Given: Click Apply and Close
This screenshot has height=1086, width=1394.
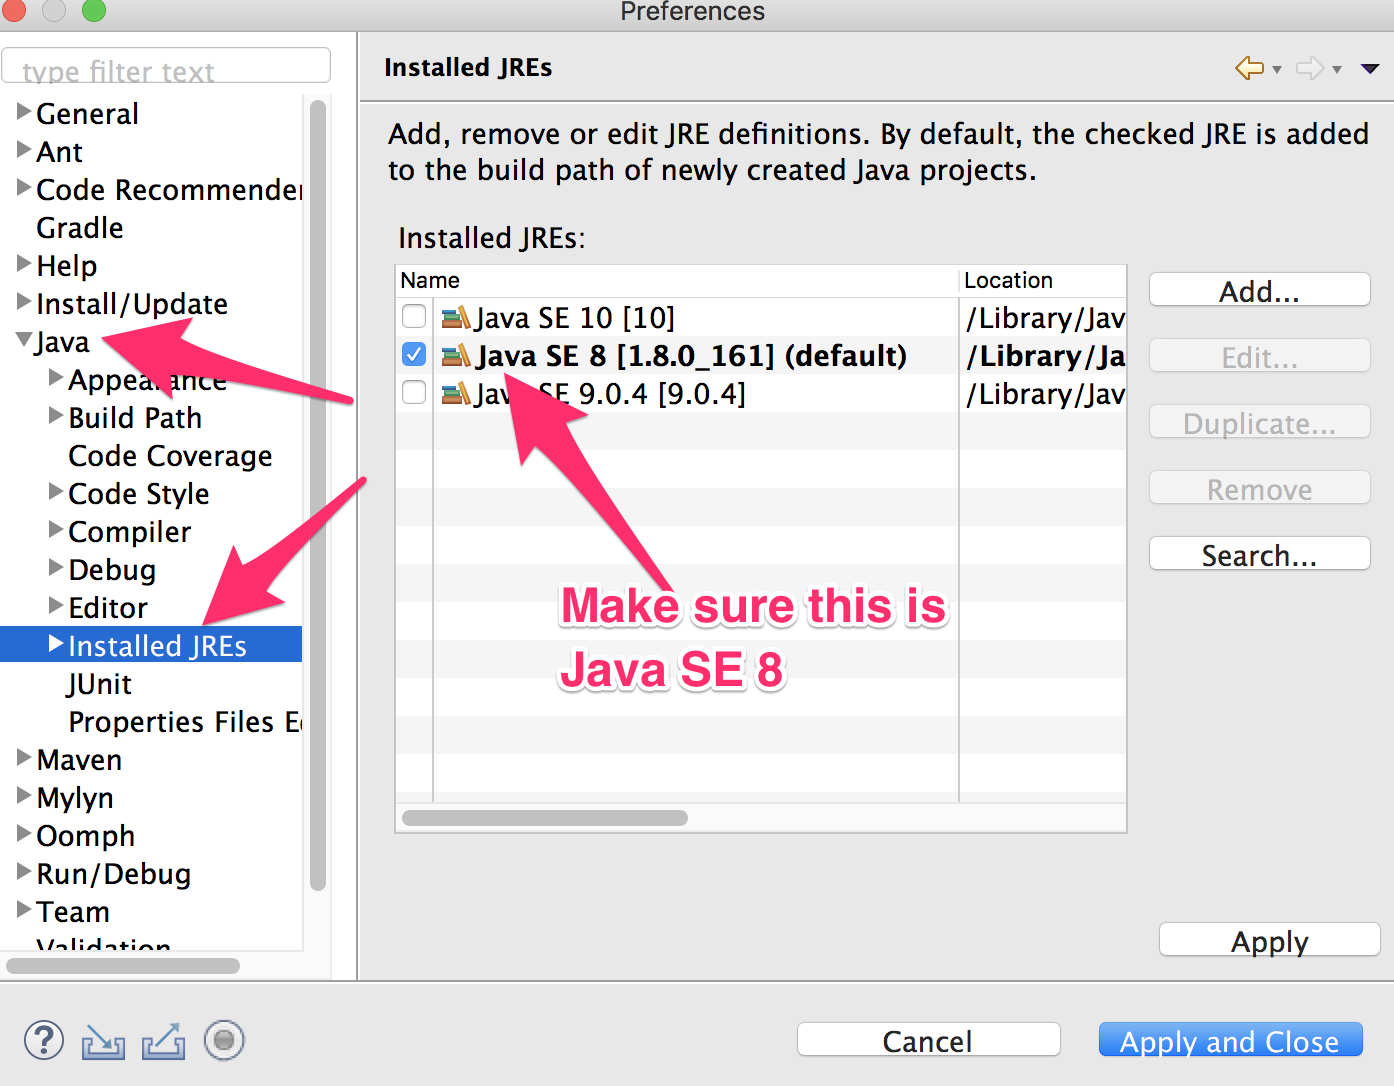Looking at the screenshot, I should (x=1230, y=1040).
